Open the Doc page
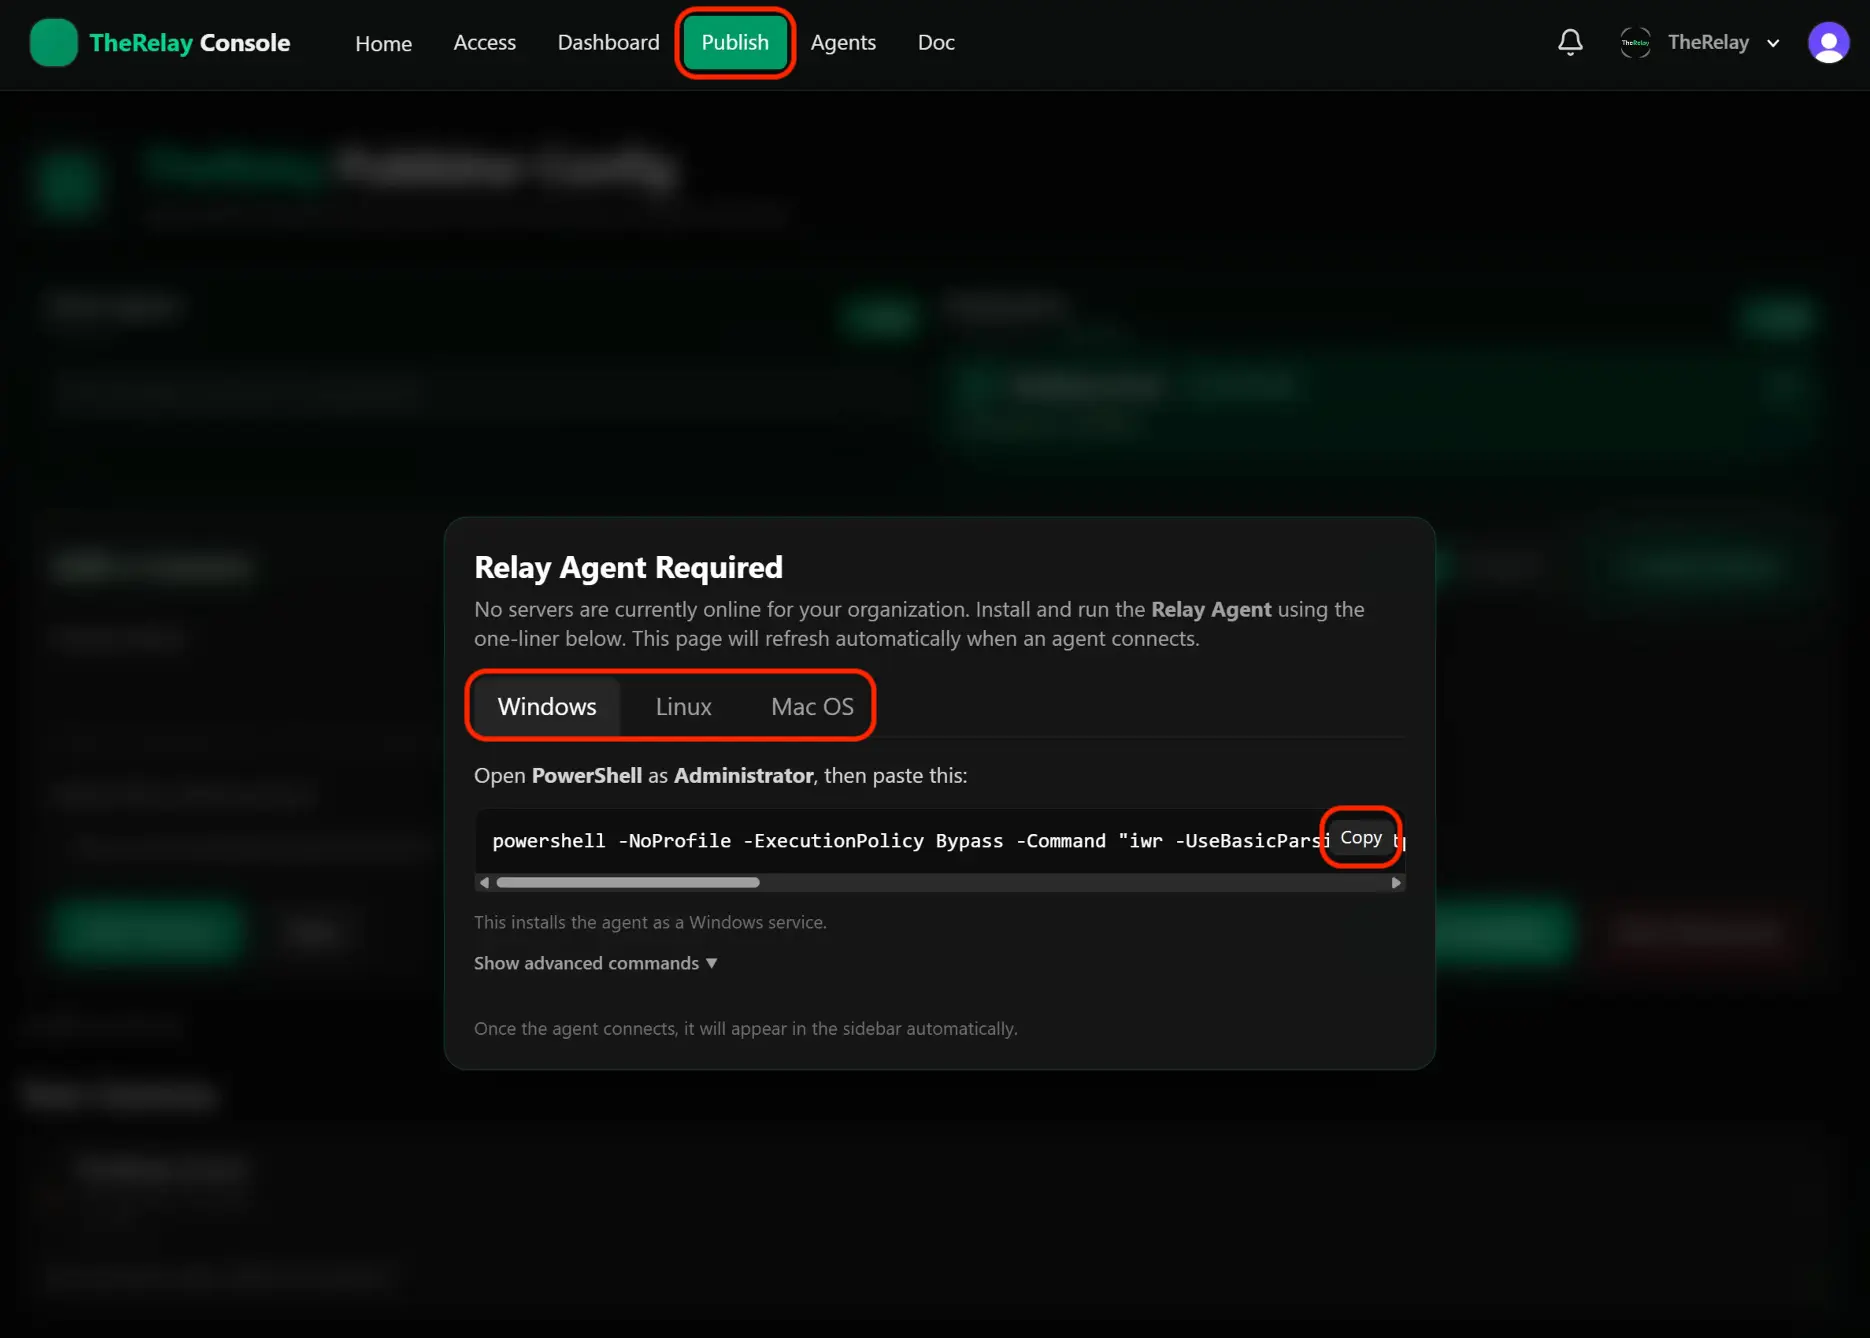 pyautogui.click(x=936, y=43)
